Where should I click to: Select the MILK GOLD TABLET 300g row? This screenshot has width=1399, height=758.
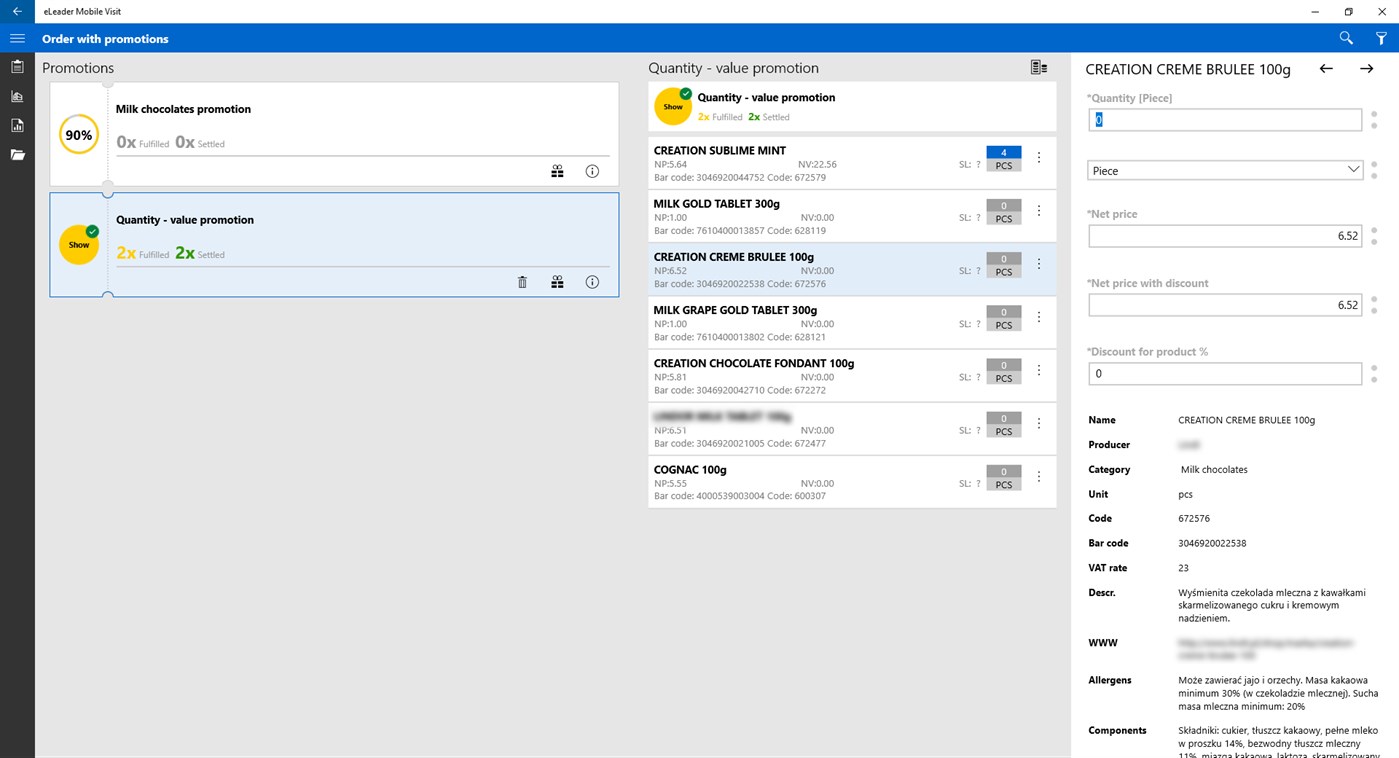coord(852,216)
